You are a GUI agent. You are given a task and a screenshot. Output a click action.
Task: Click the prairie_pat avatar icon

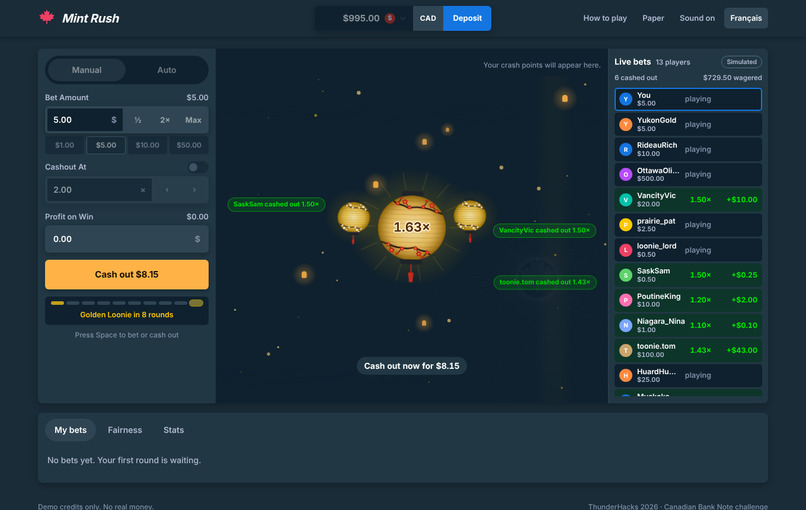click(626, 225)
